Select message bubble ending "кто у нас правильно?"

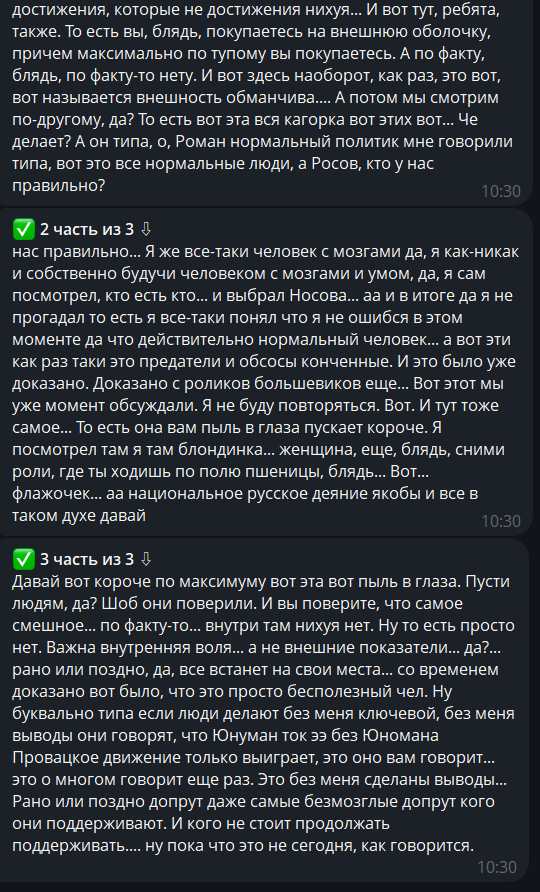pyautogui.click(x=266, y=101)
